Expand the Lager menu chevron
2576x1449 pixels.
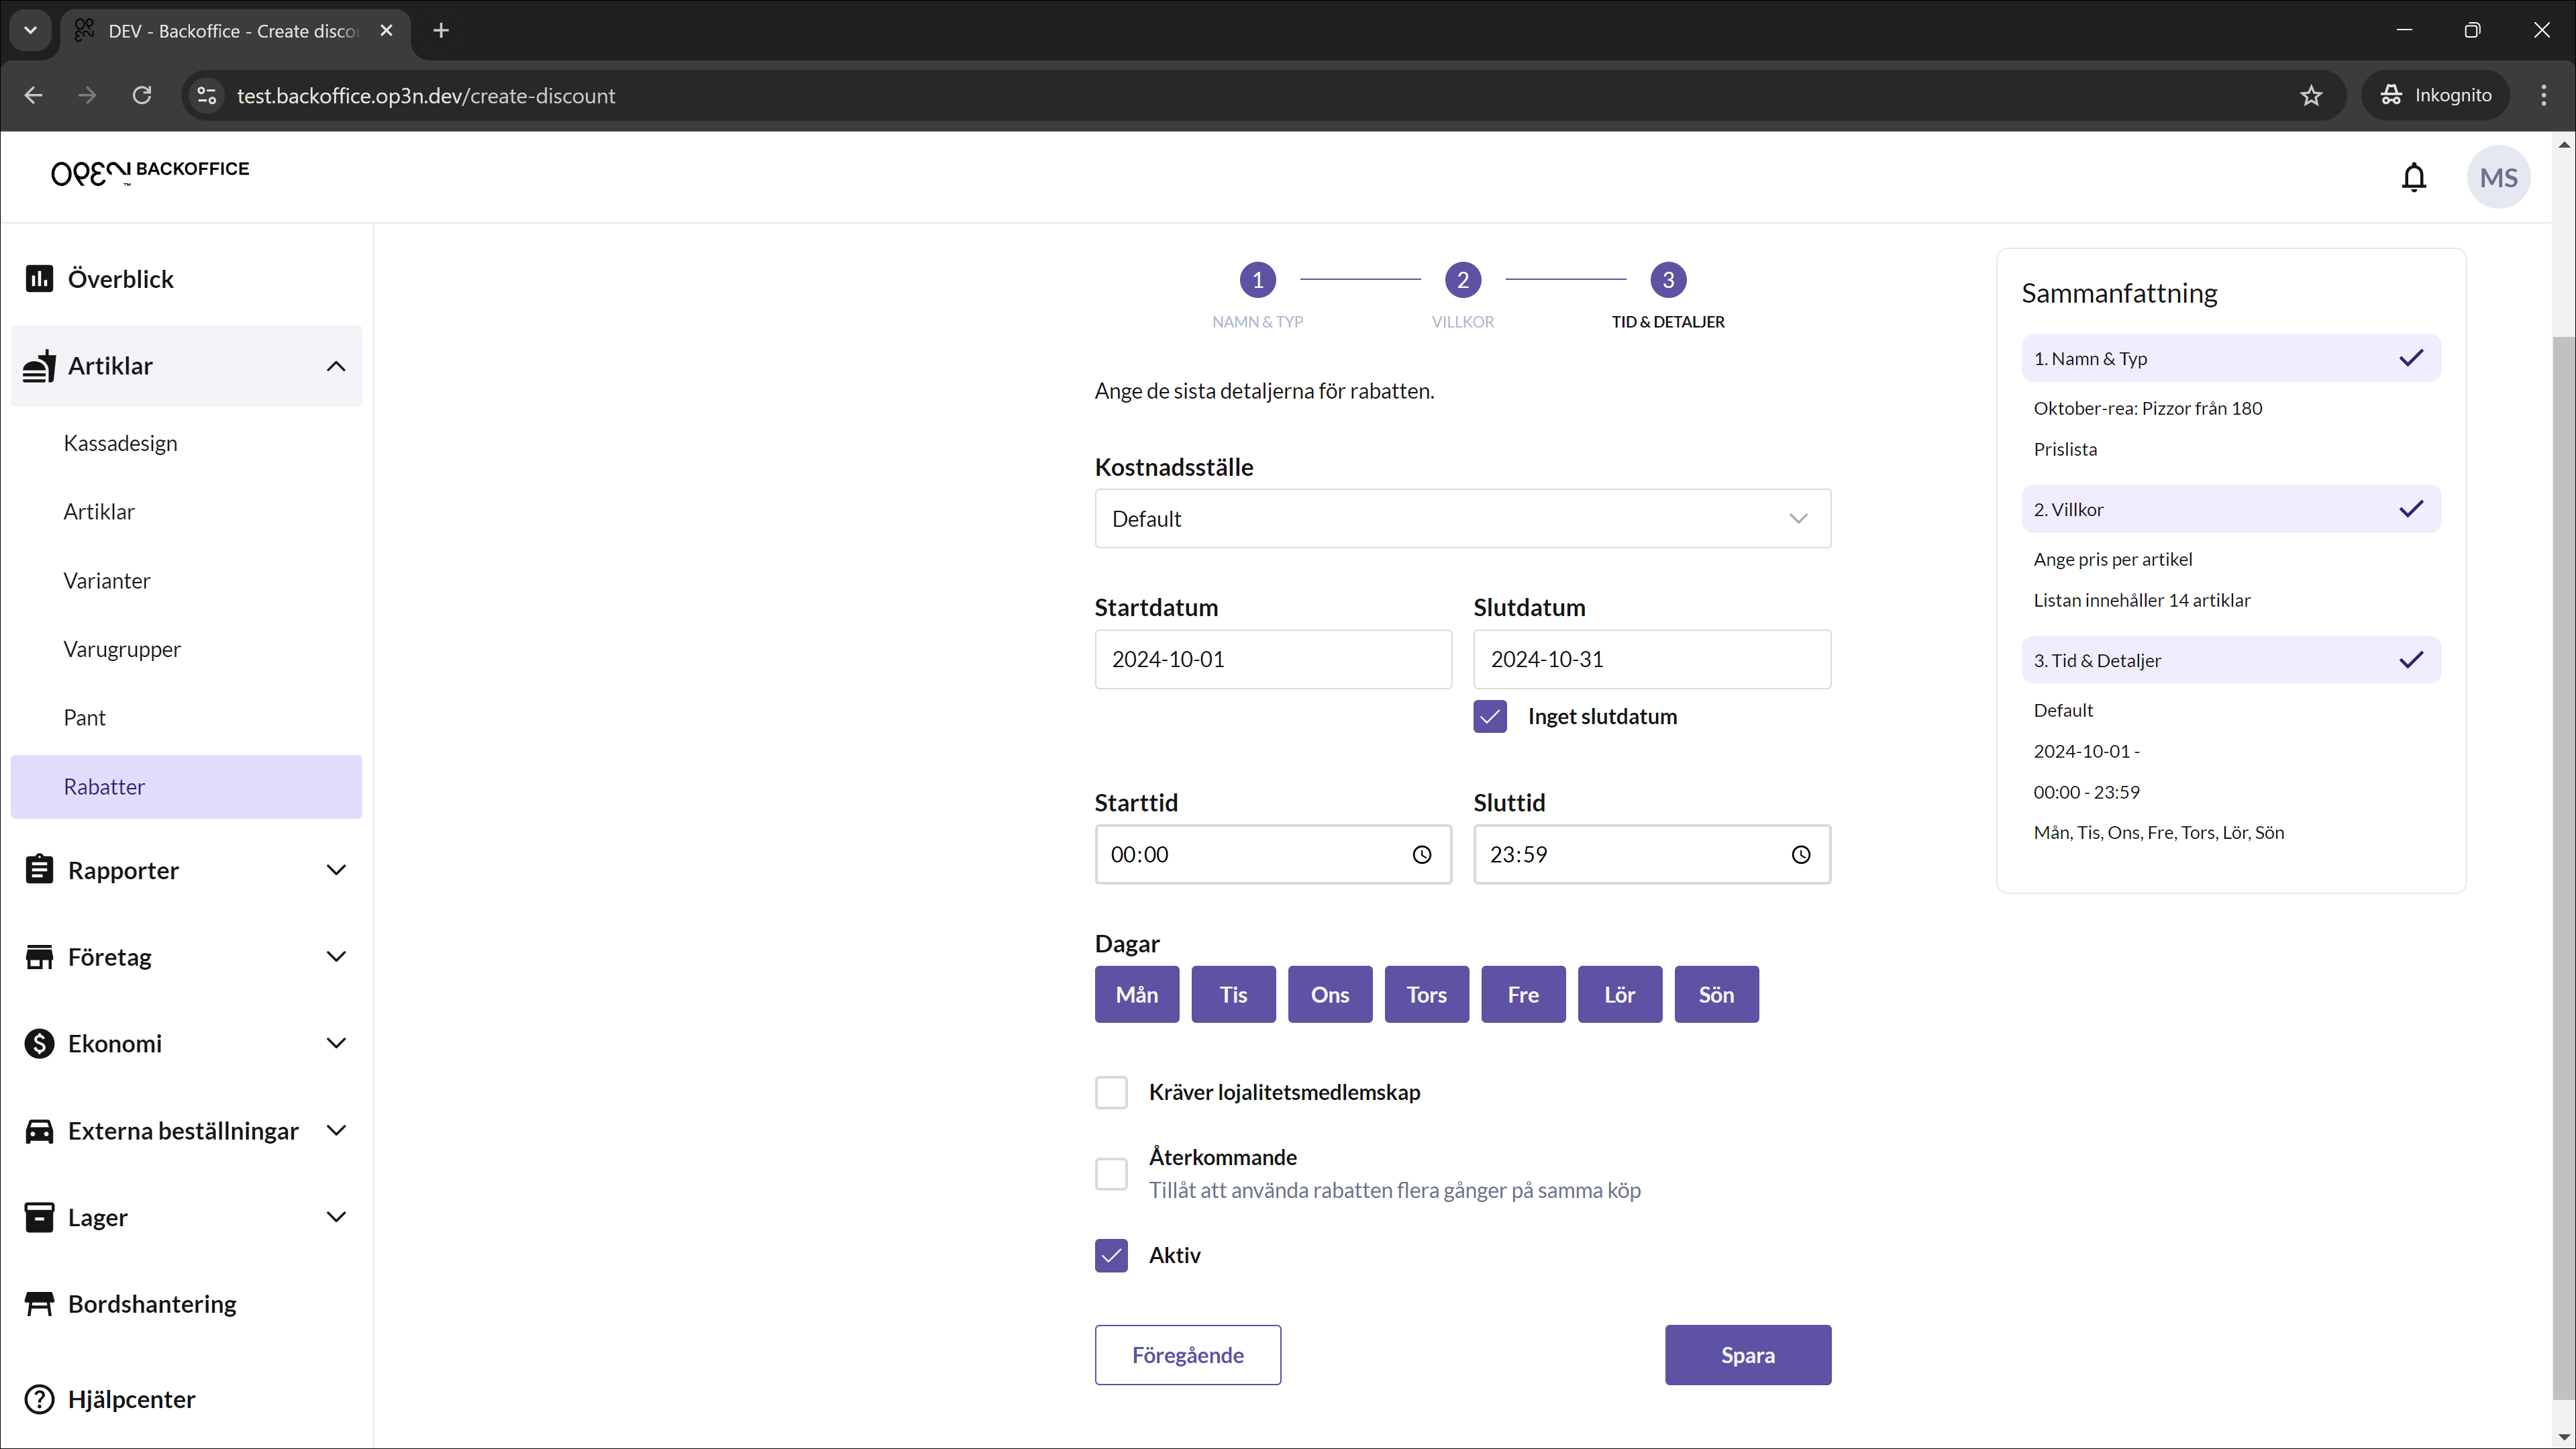click(x=336, y=1217)
